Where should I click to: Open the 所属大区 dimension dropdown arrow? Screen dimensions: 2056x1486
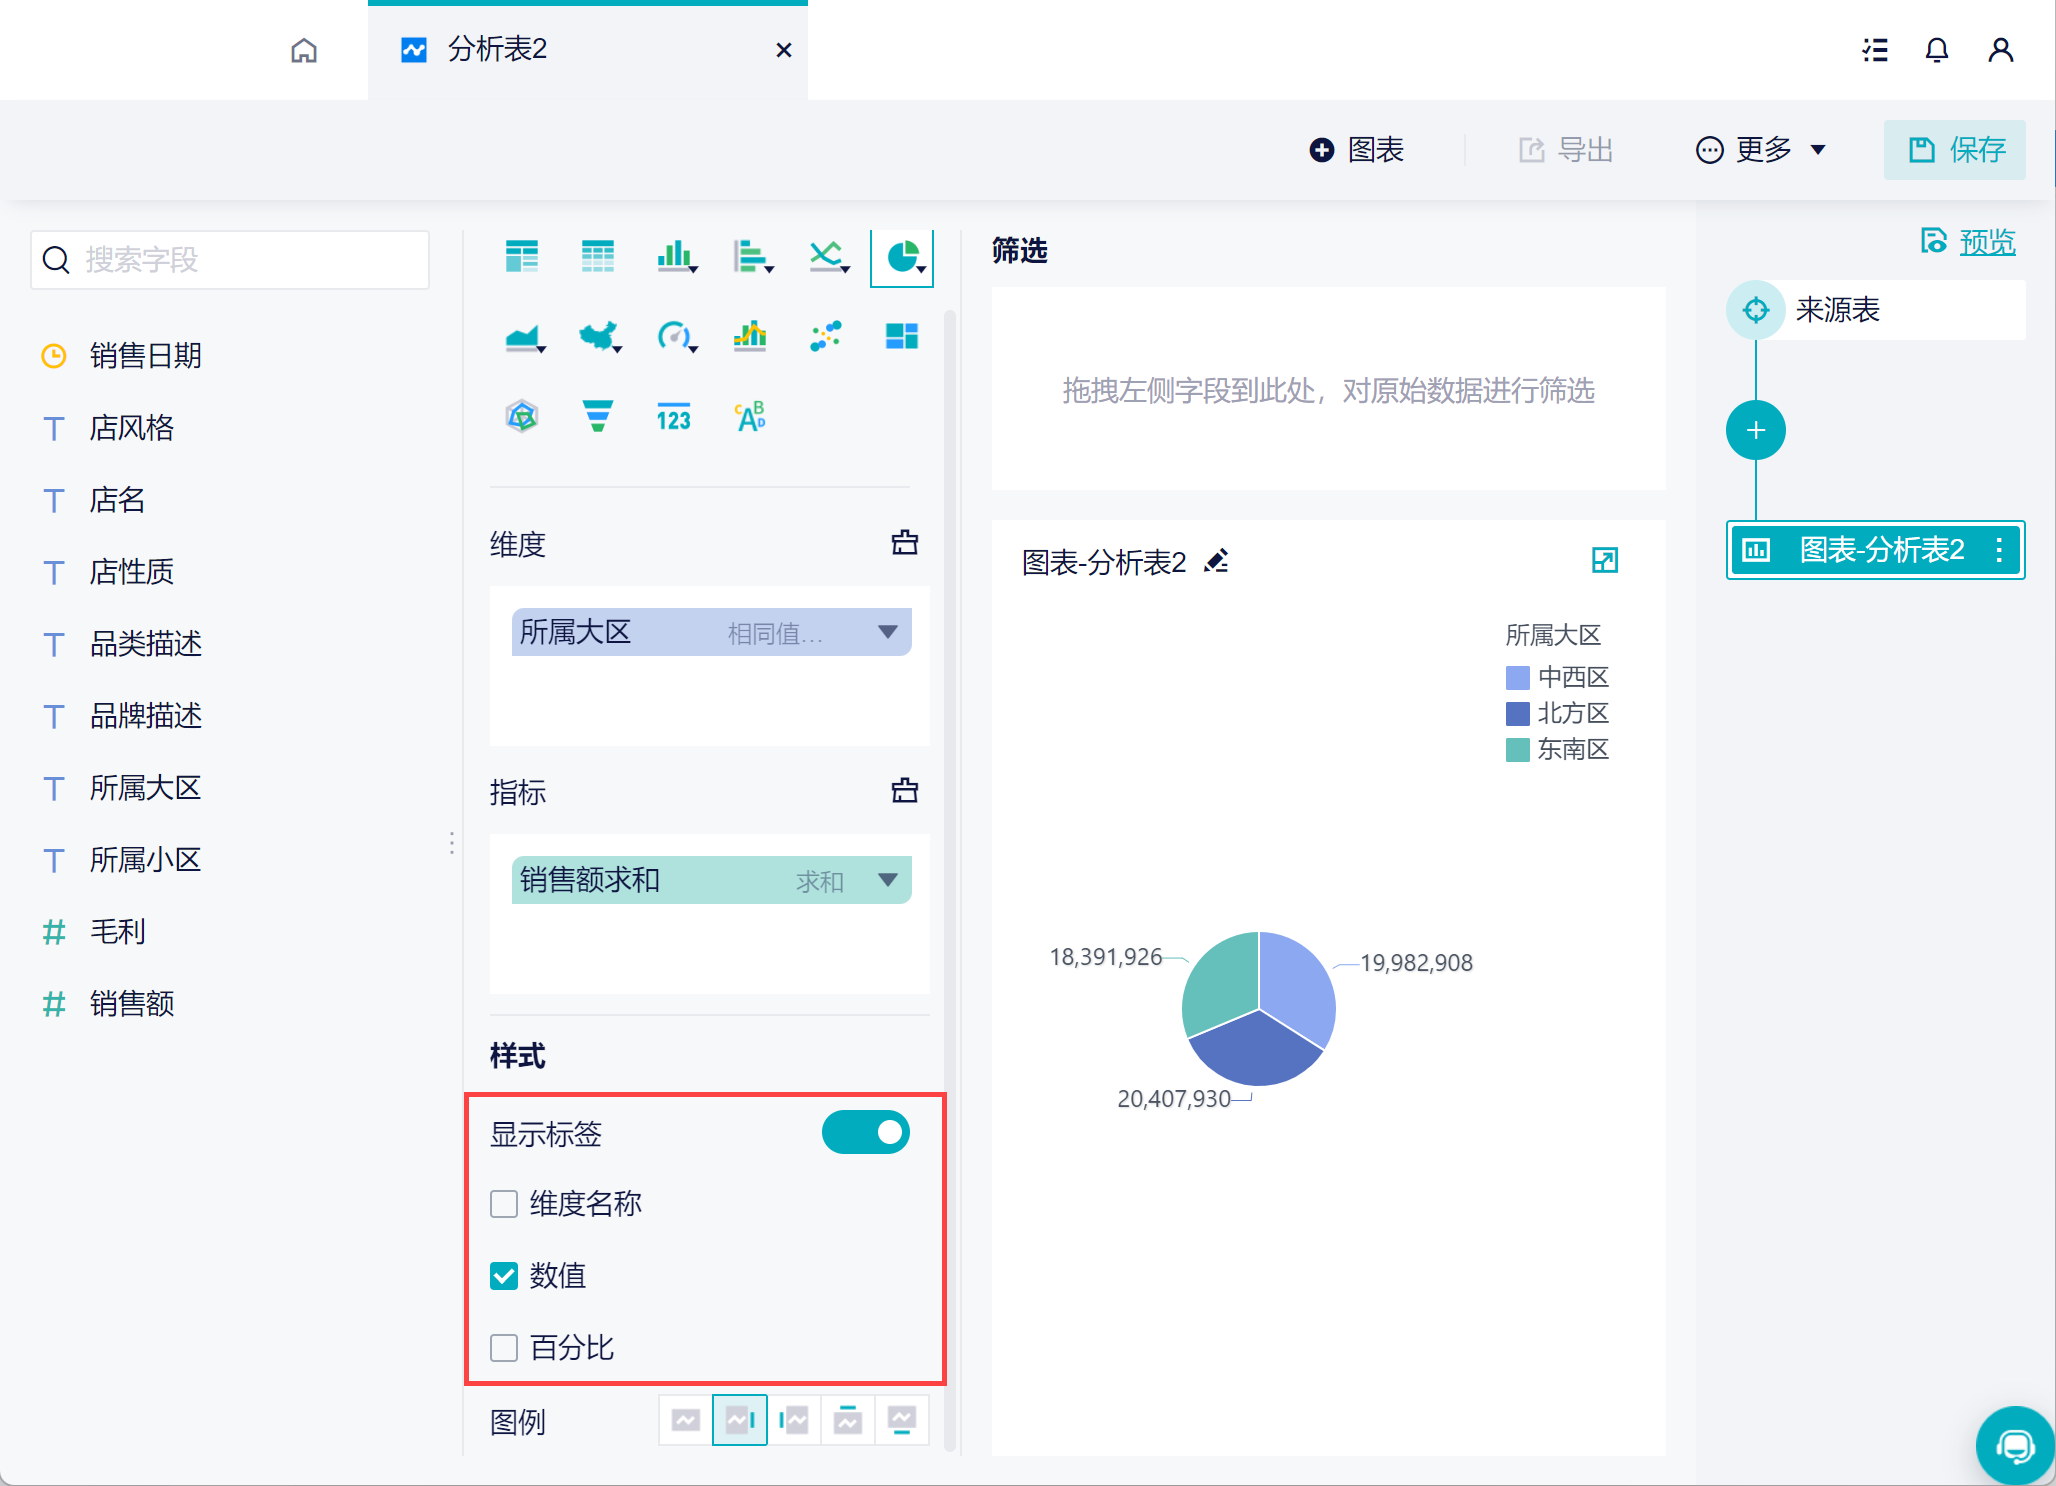coord(887,632)
